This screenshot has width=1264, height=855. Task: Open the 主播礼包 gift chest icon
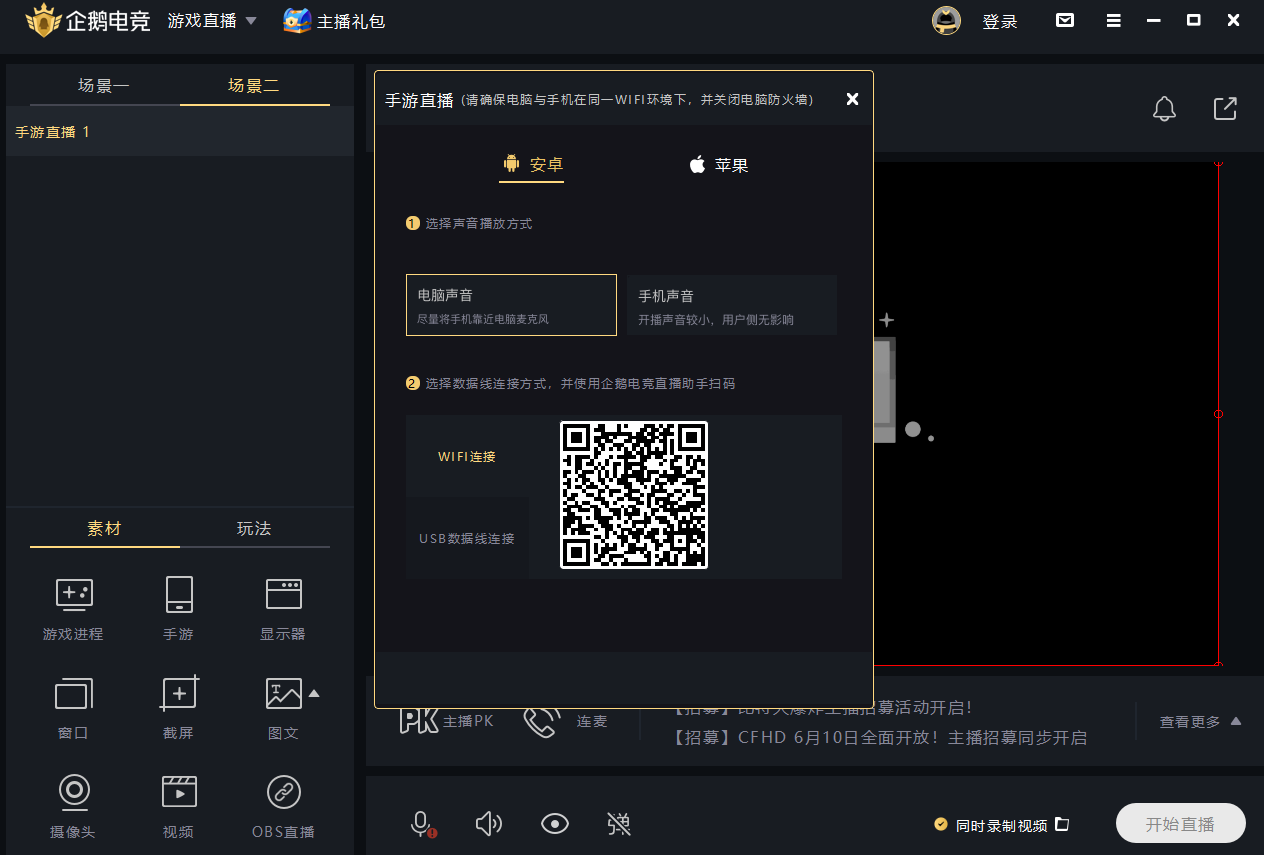[x=297, y=21]
